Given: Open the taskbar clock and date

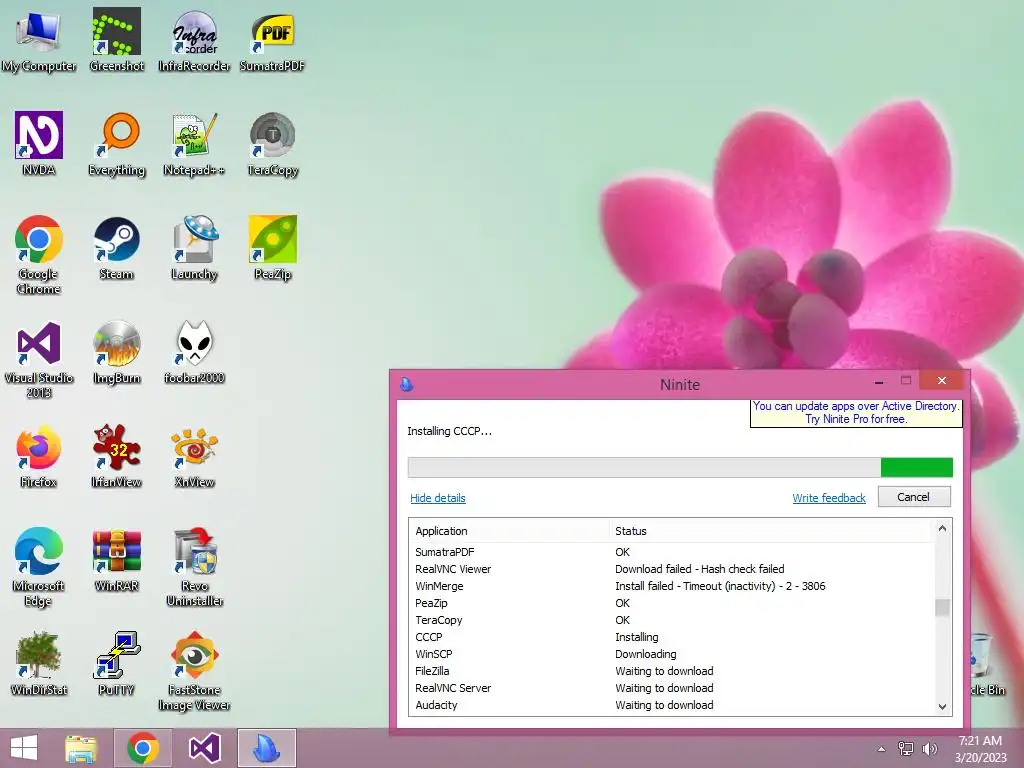Looking at the screenshot, I should click(980, 749).
